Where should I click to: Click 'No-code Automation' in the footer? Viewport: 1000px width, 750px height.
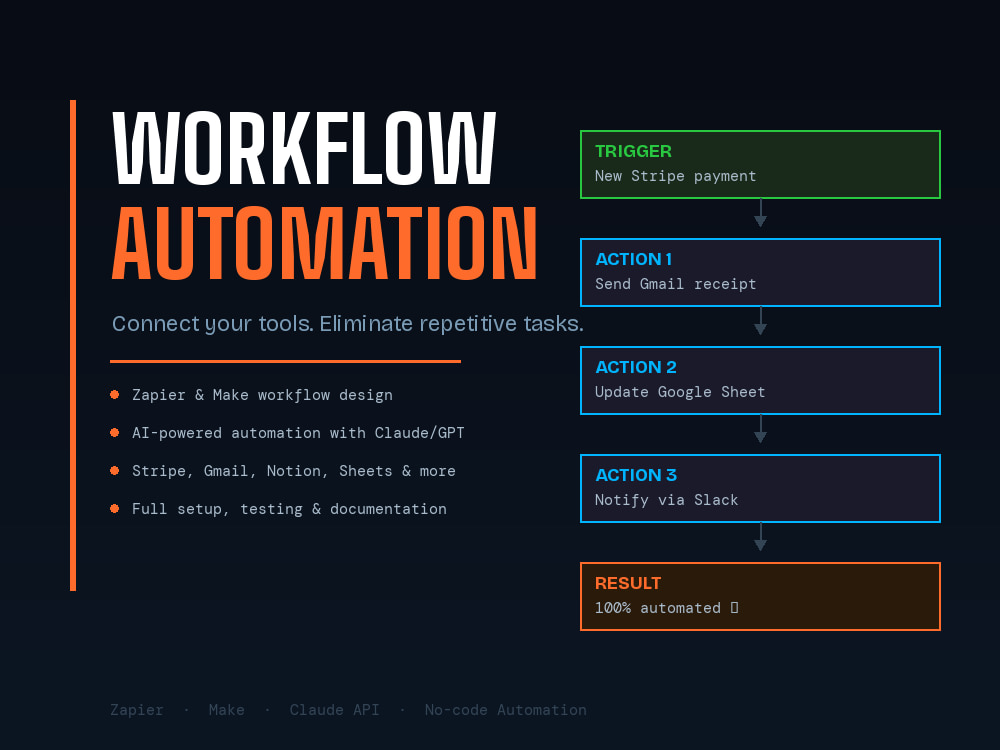(x=506, y=710)
